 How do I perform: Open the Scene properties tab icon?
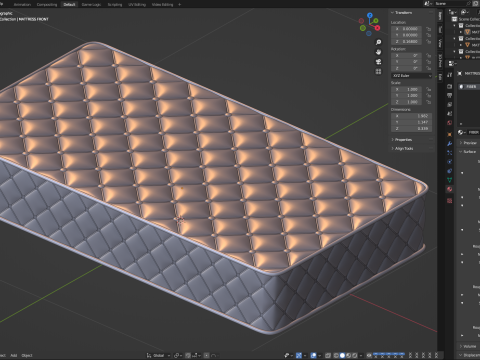coord(450,113)
